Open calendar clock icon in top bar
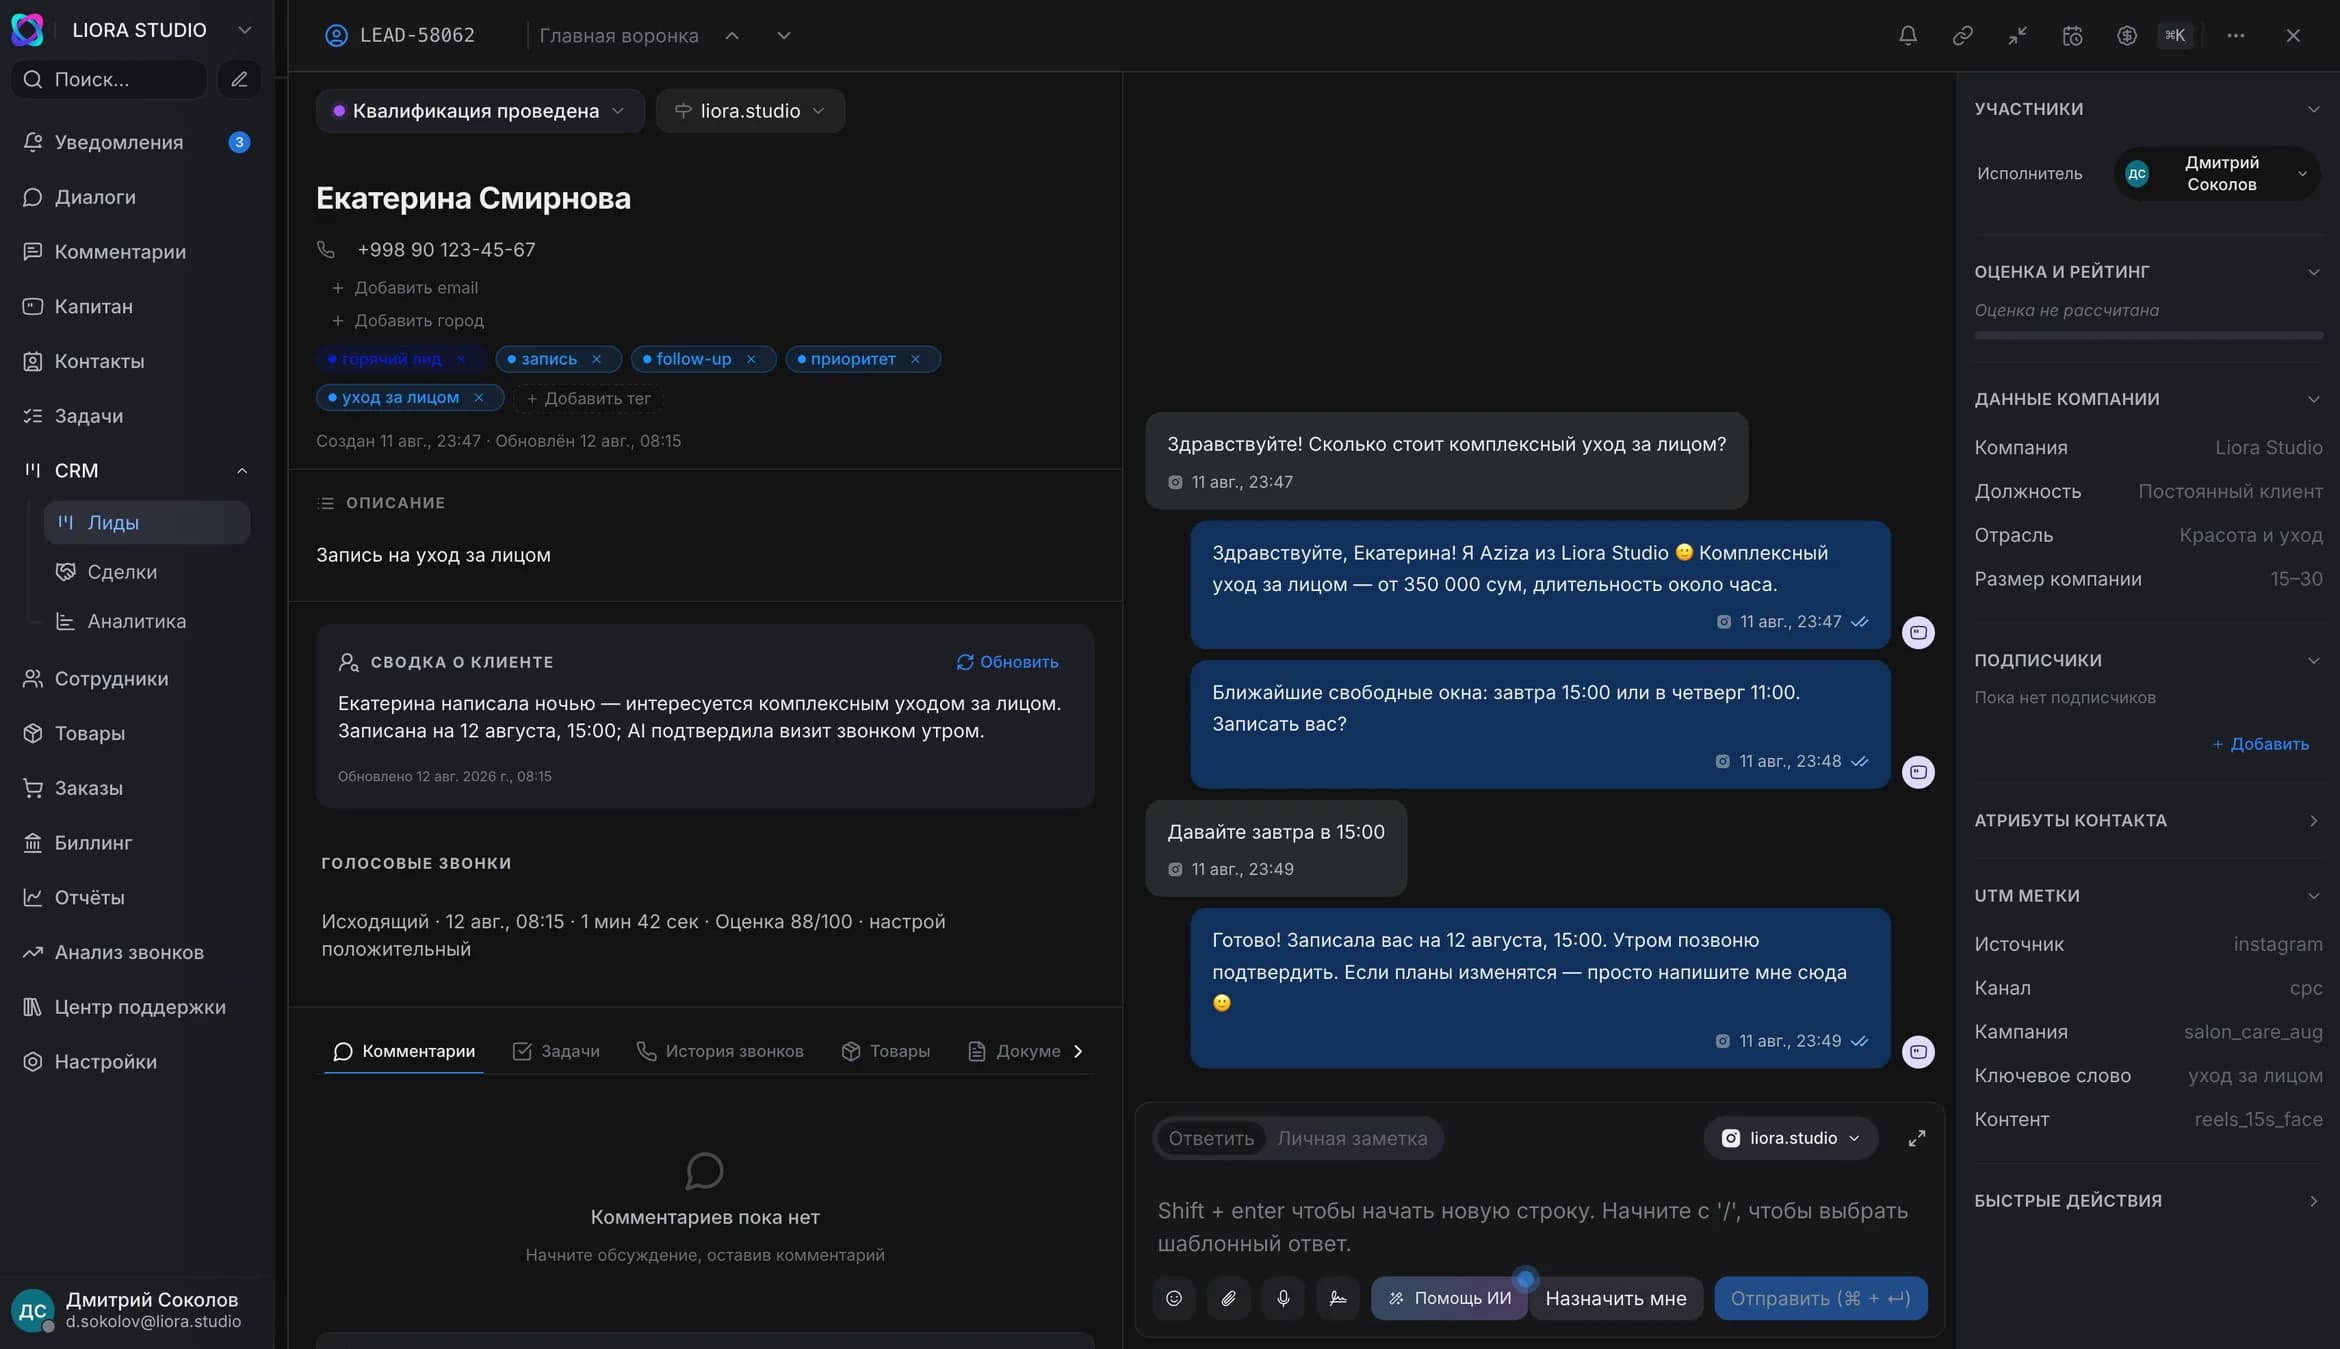 2072,35
